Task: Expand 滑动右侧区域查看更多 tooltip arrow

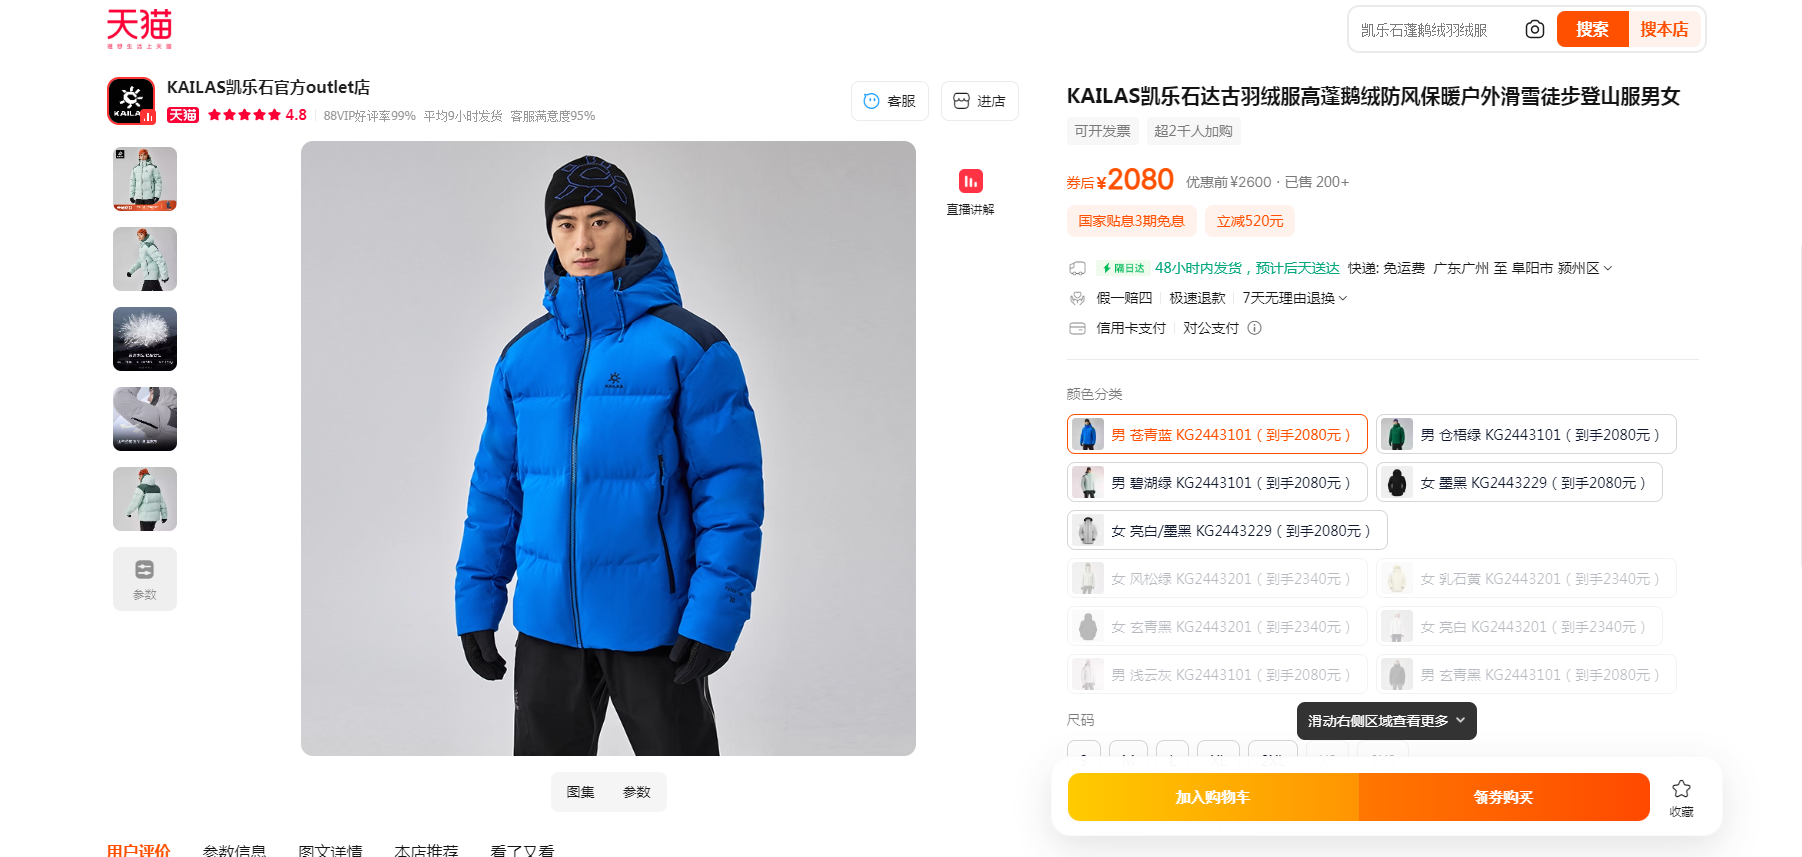Action: (x=1460, y=720)
